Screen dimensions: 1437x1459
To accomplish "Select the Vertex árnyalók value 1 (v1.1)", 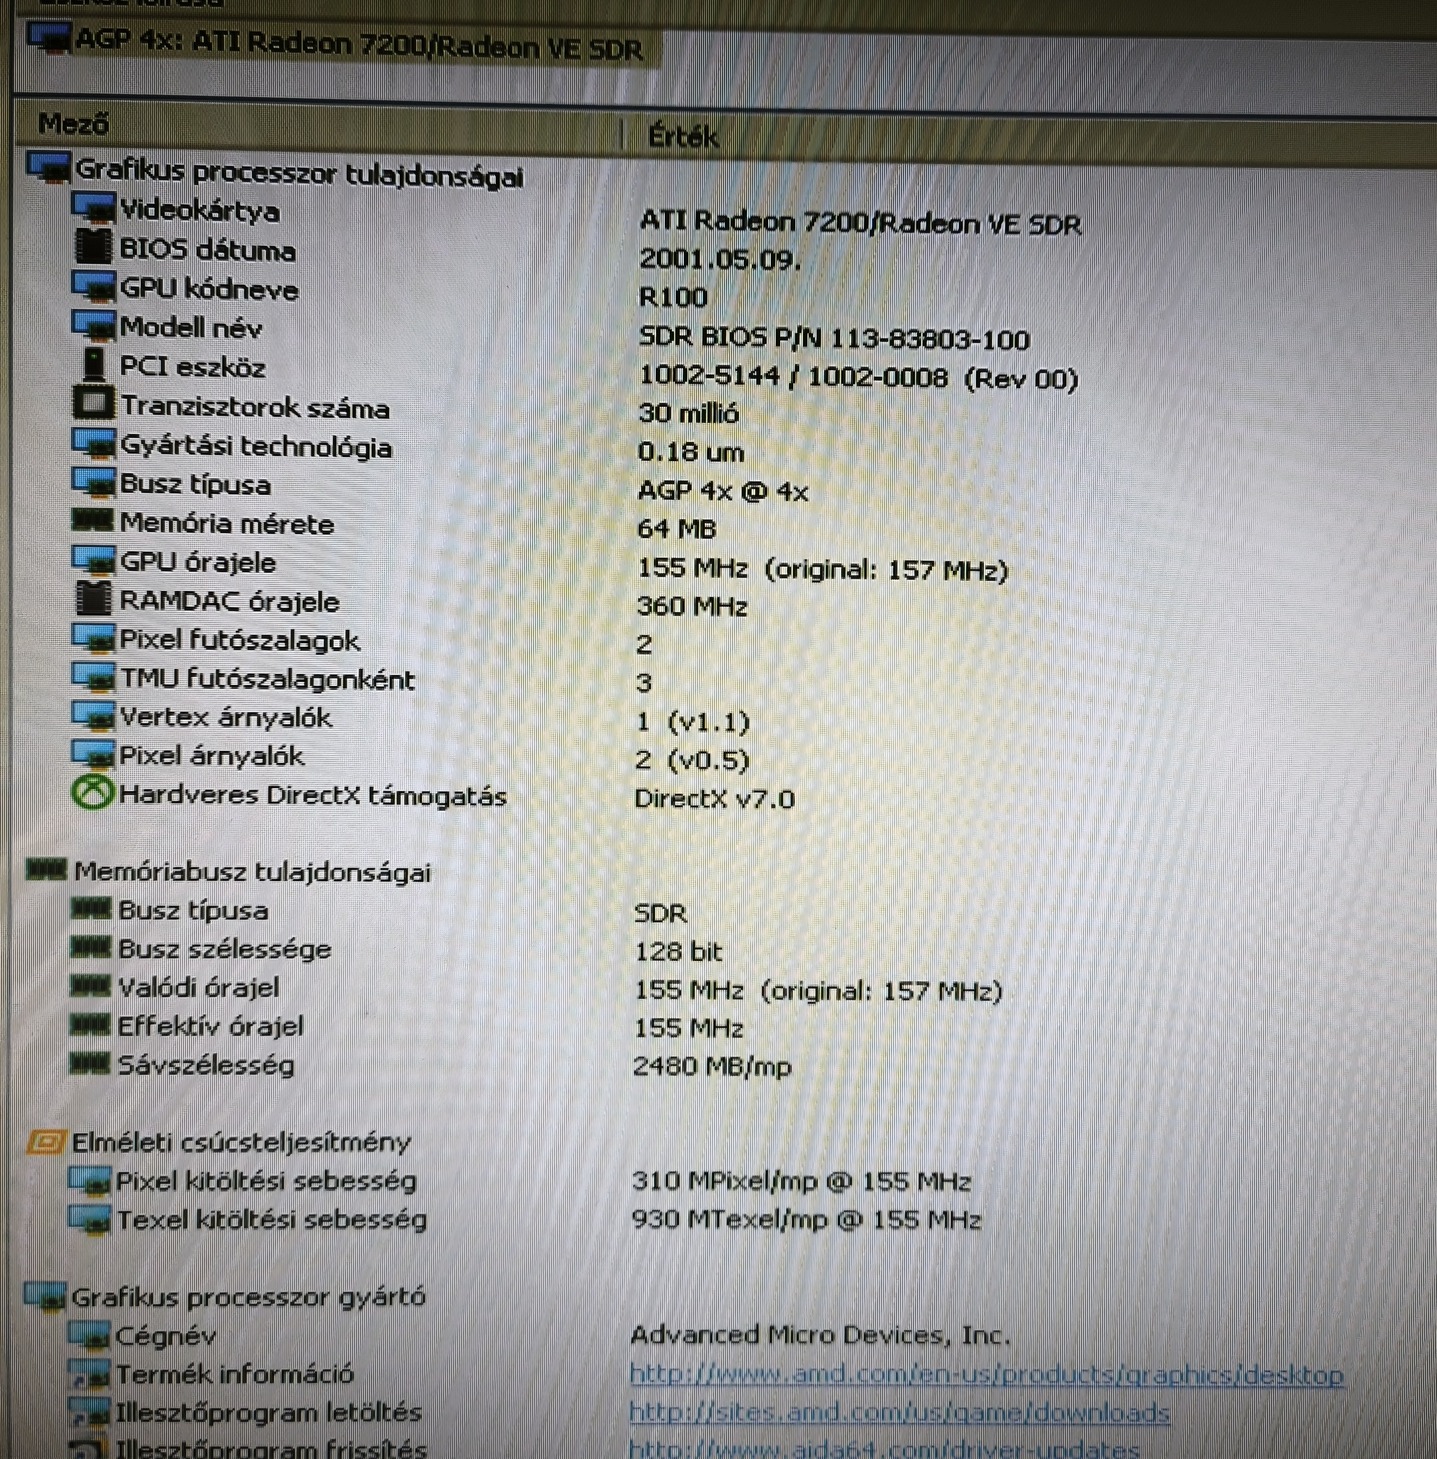I will (692, 721).
